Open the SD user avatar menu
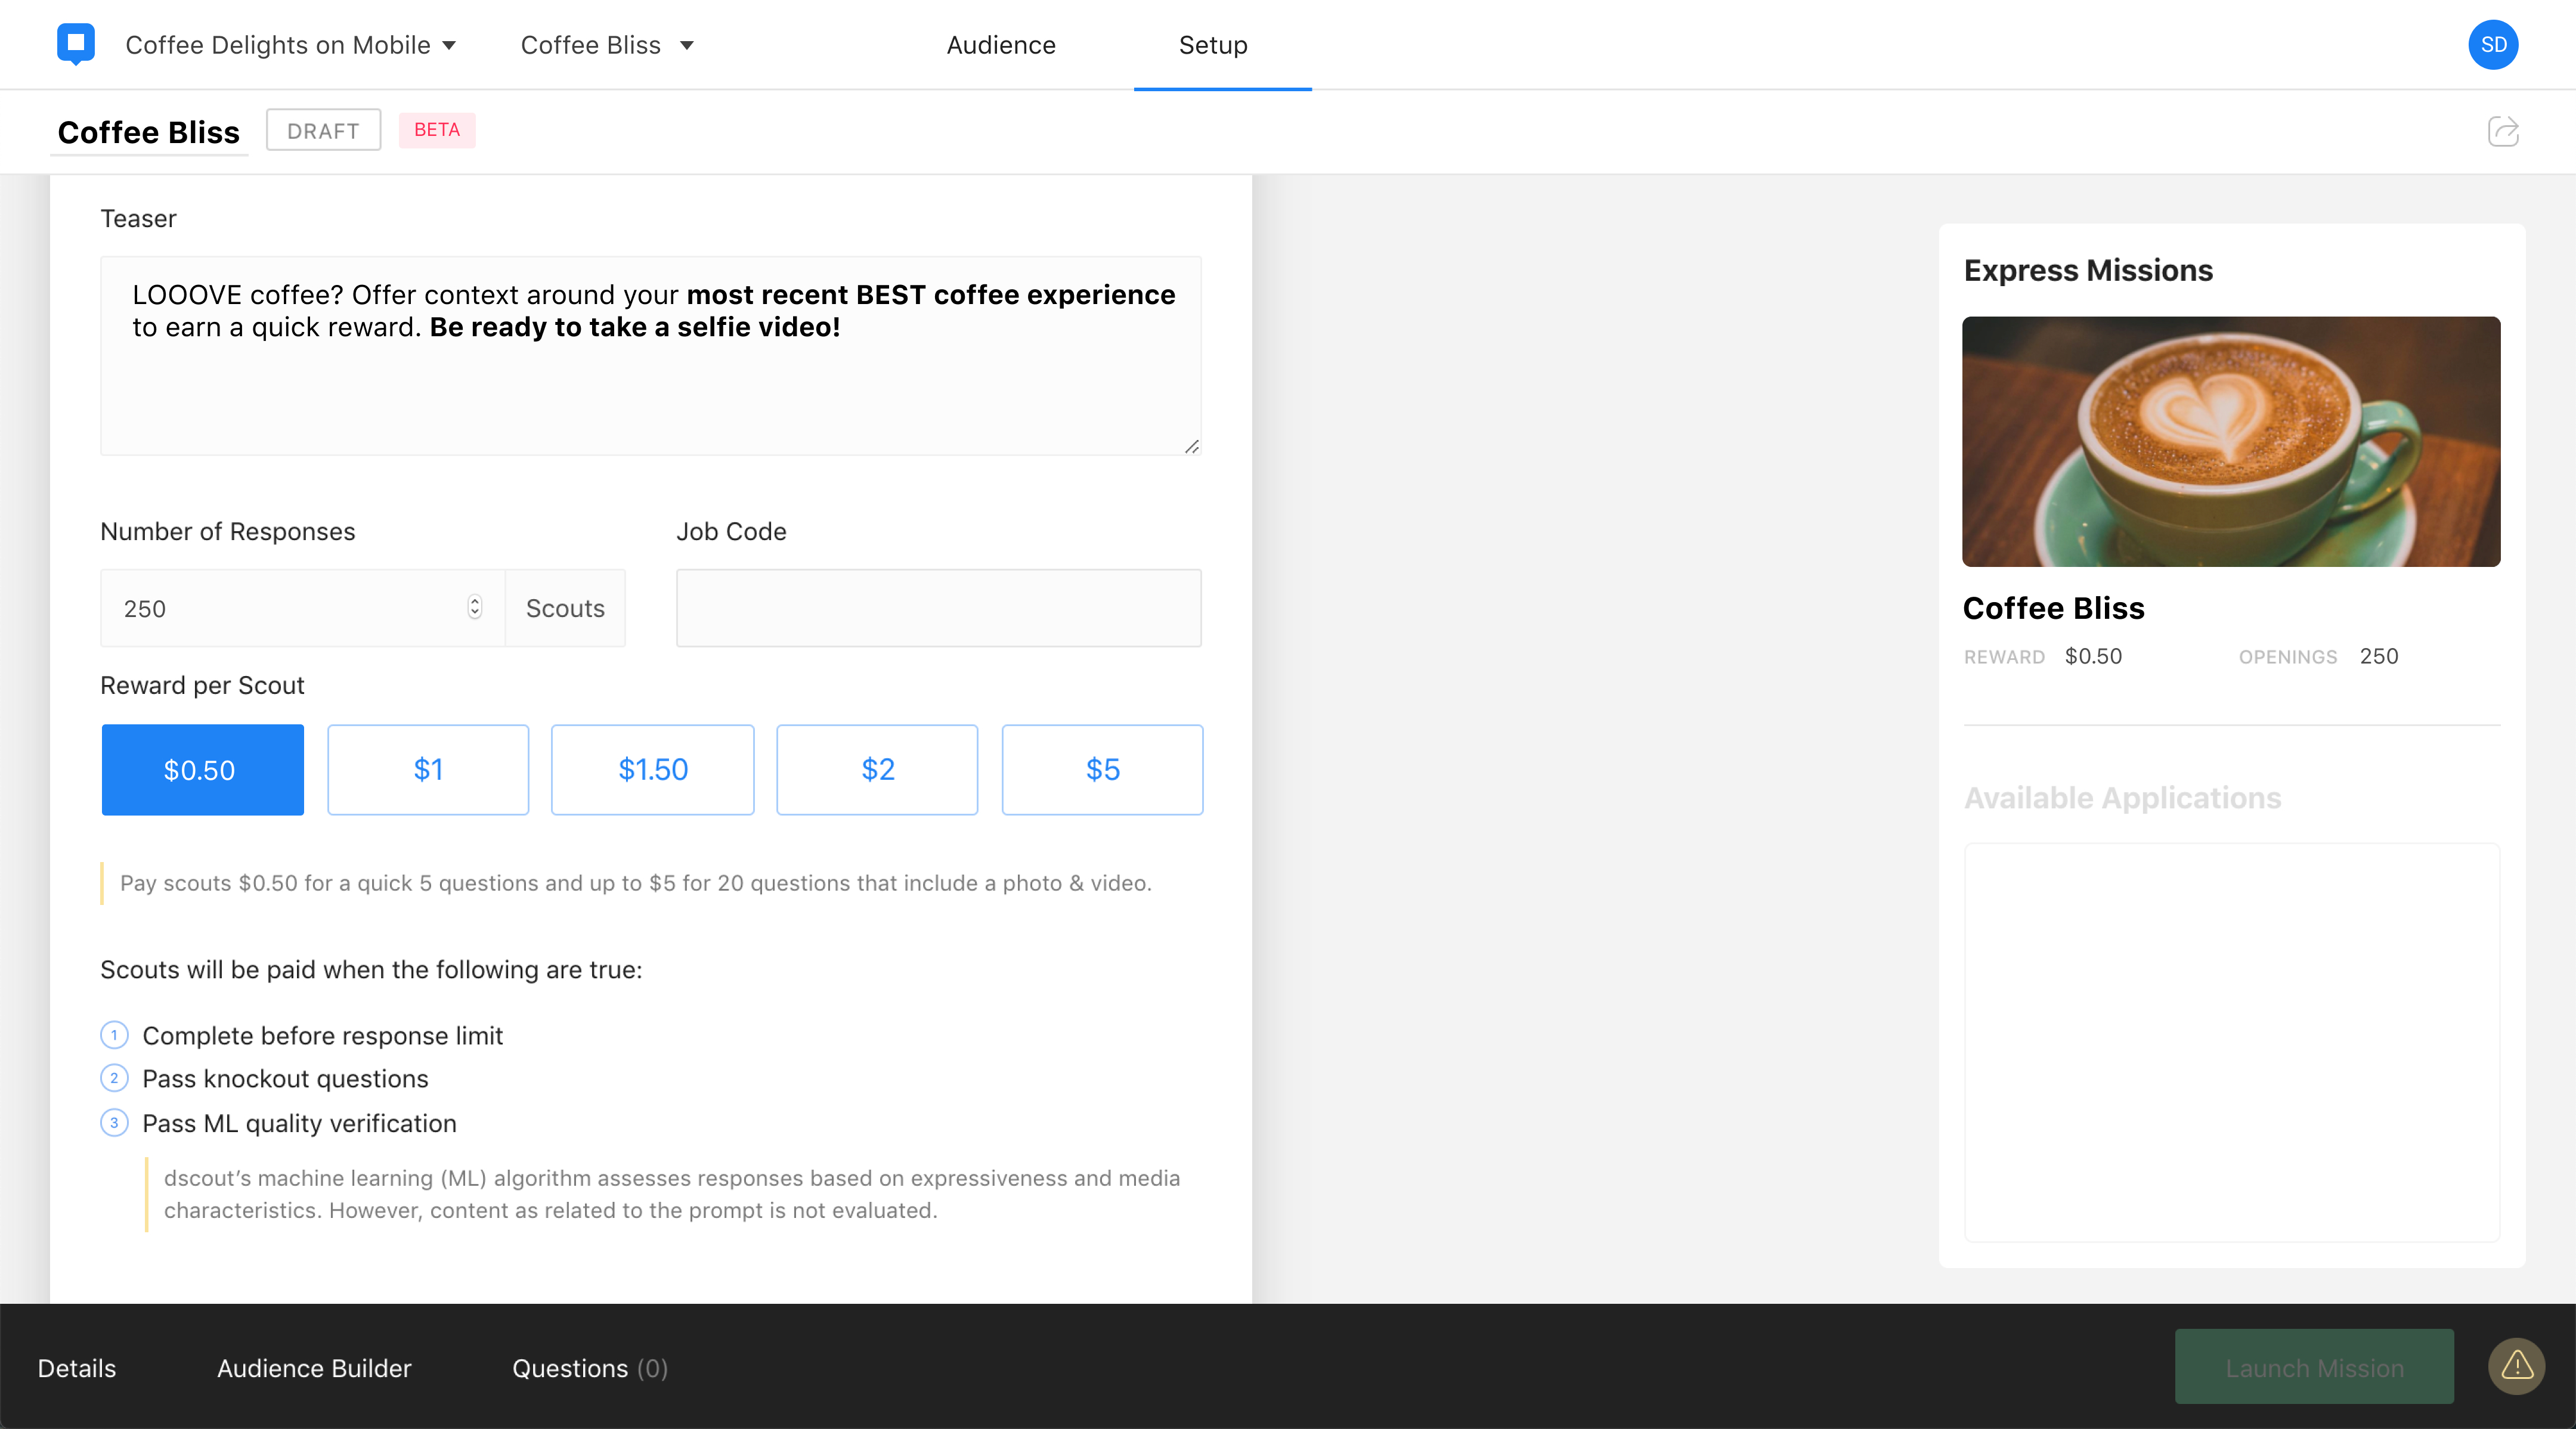The width and height of the screenshot is (2576, 1429). click(2493, 45)
